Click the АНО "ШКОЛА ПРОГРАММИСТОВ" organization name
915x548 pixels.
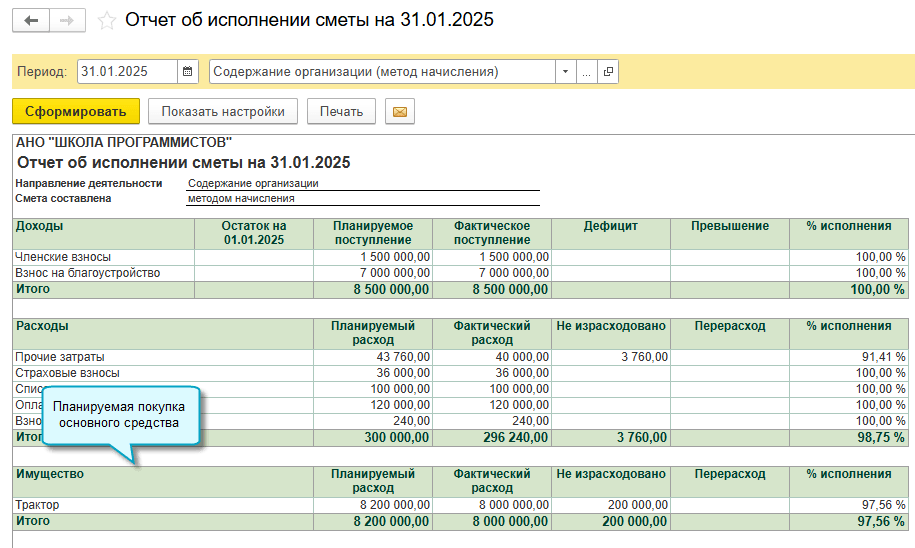pos(124,142)
